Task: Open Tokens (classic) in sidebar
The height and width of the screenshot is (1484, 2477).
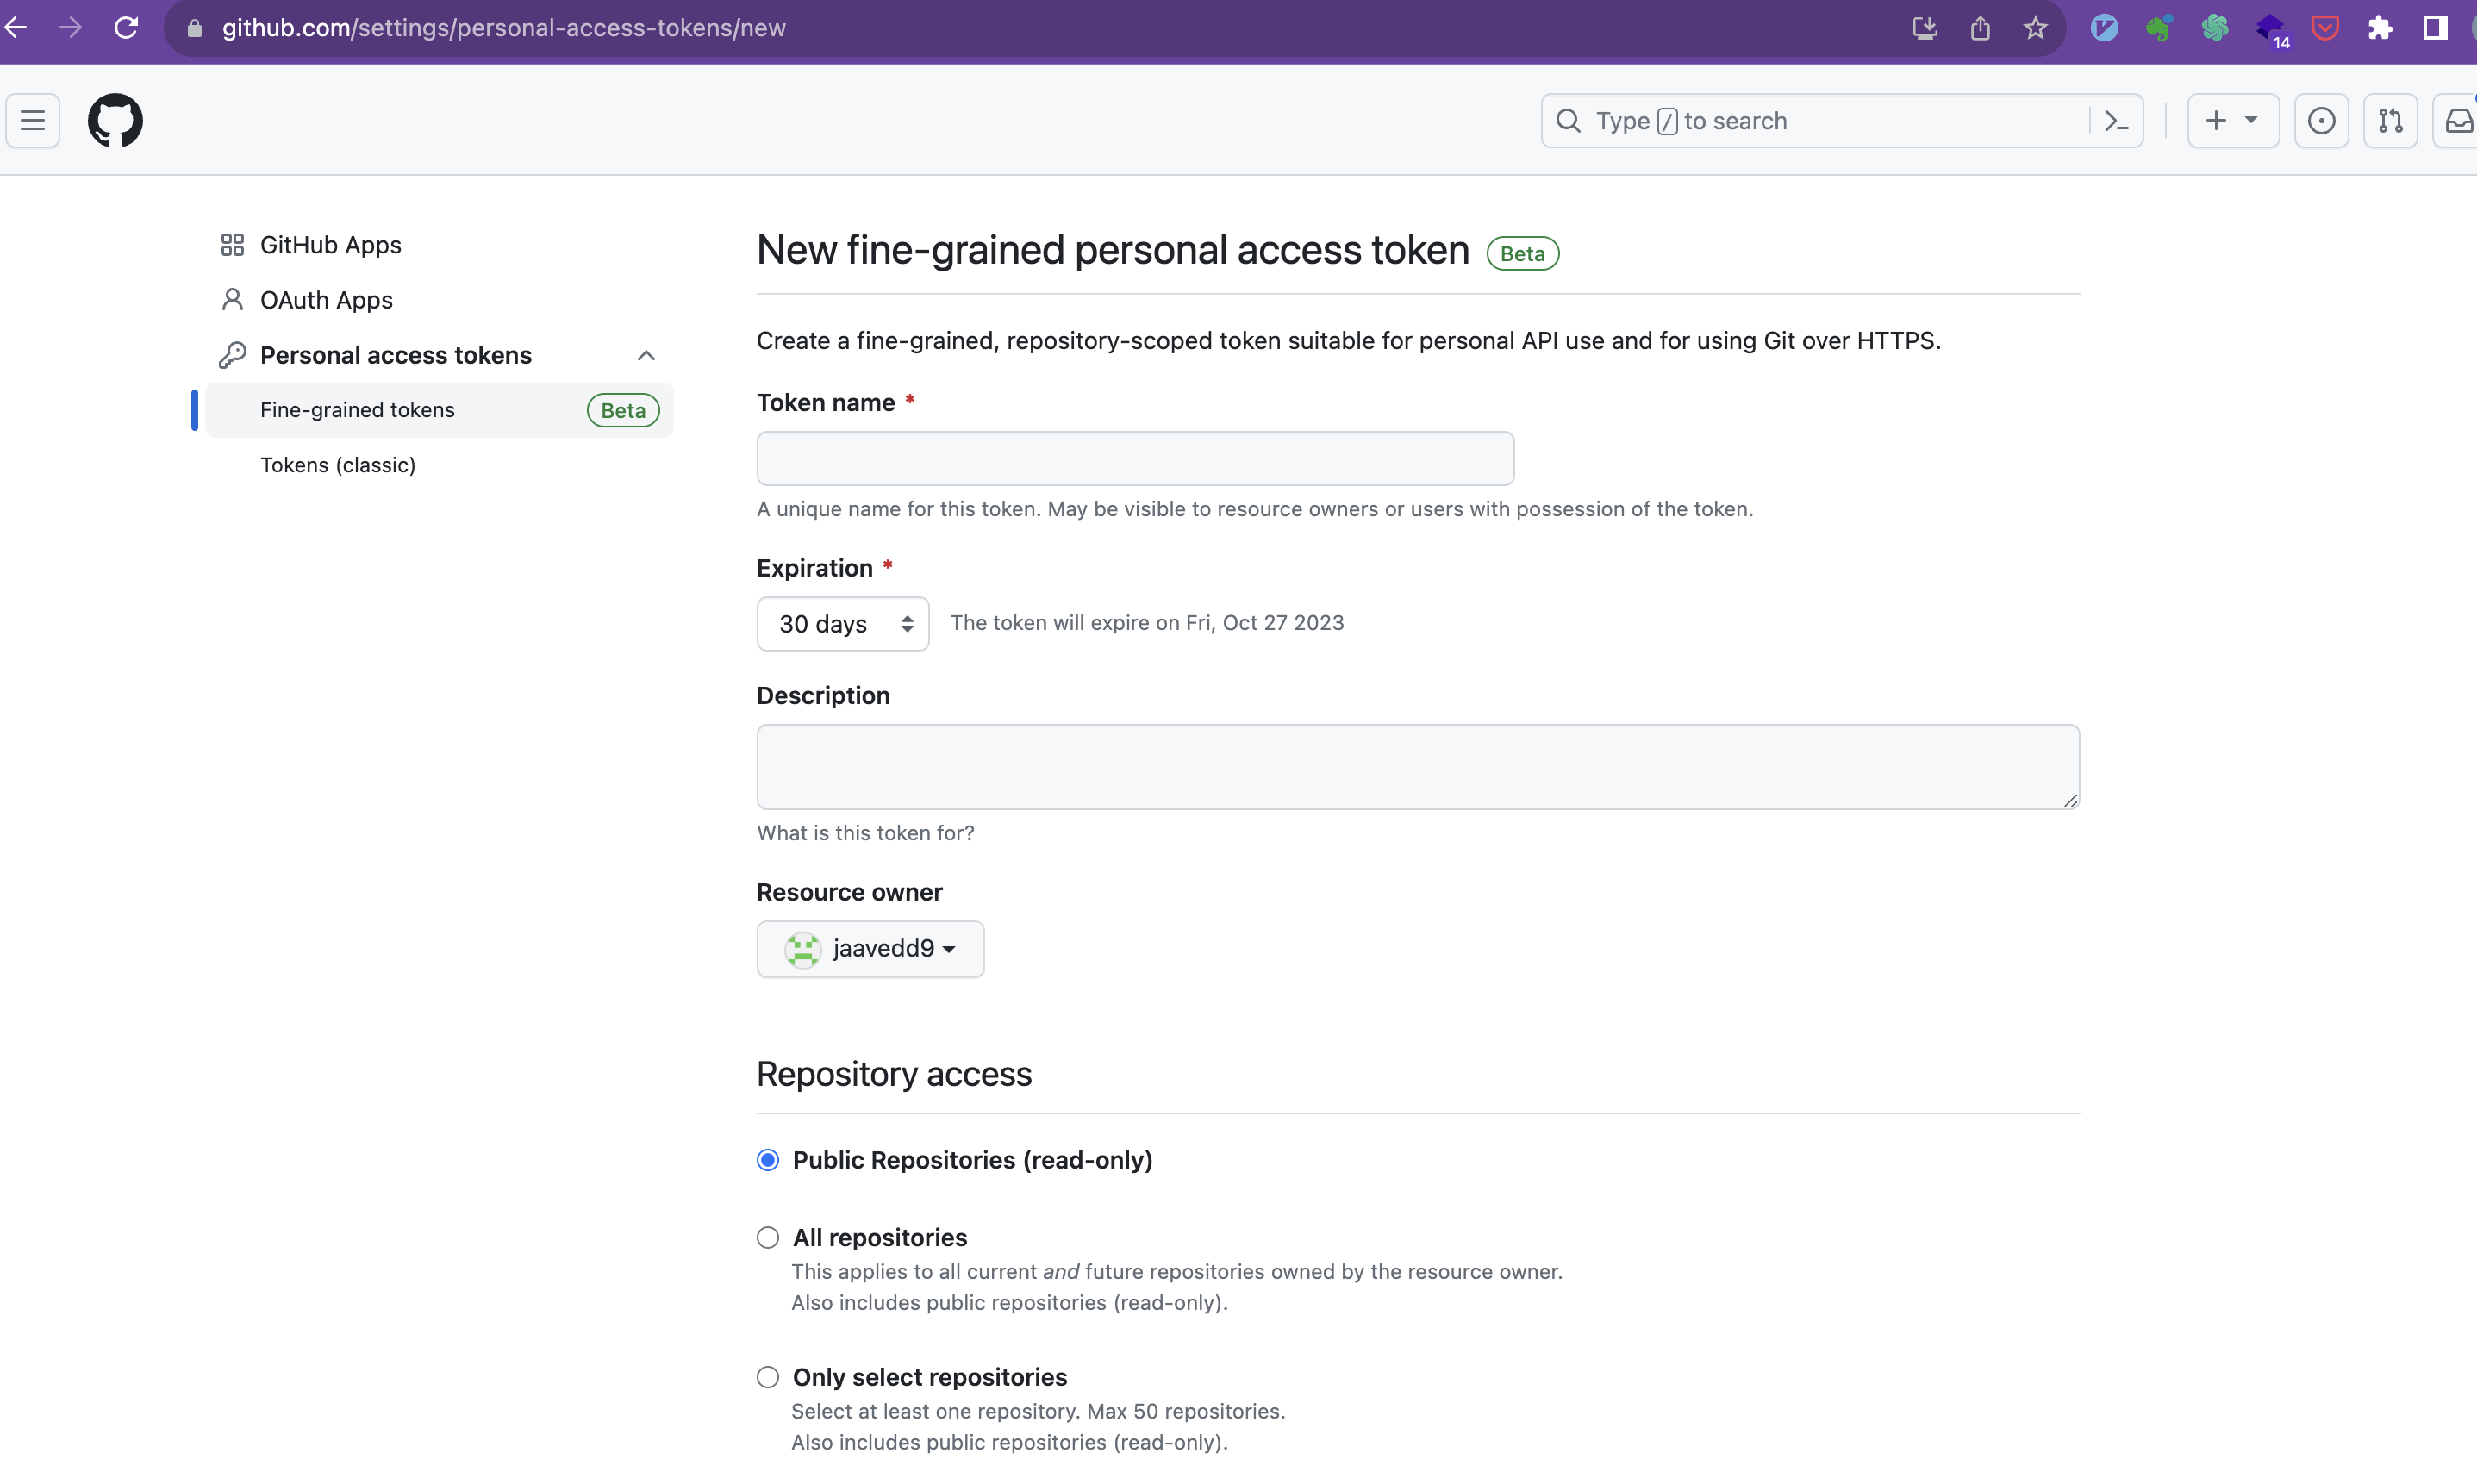Action: 338,465
